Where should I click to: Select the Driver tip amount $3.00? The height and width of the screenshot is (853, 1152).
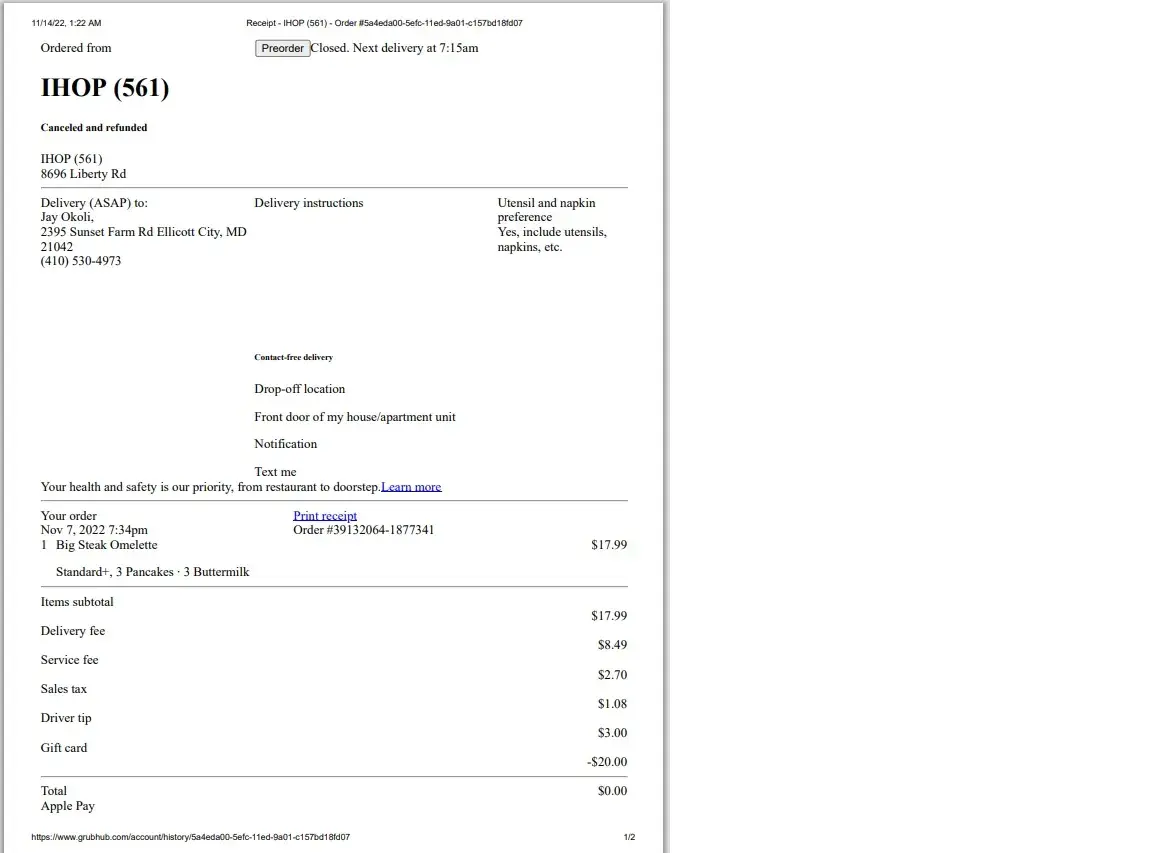pyautogui.click(x=612, y=733)
